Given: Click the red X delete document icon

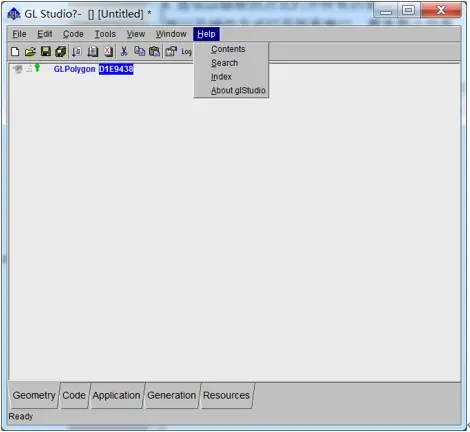Looking at the screenshot, I should 108,51.
